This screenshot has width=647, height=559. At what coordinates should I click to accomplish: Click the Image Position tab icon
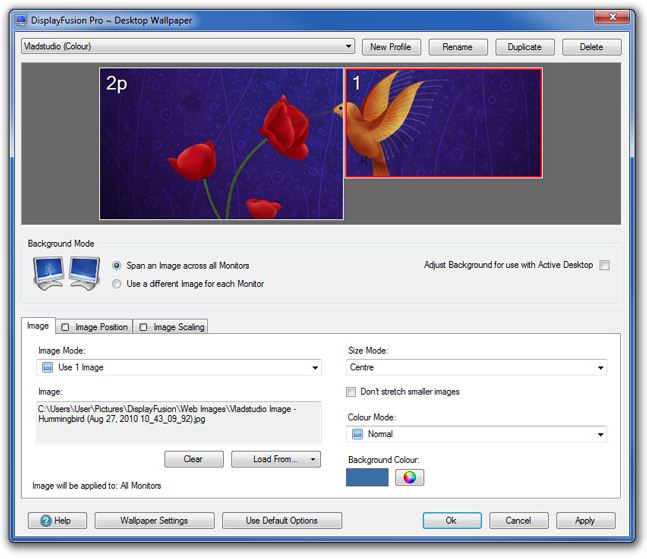coord(65,327)
